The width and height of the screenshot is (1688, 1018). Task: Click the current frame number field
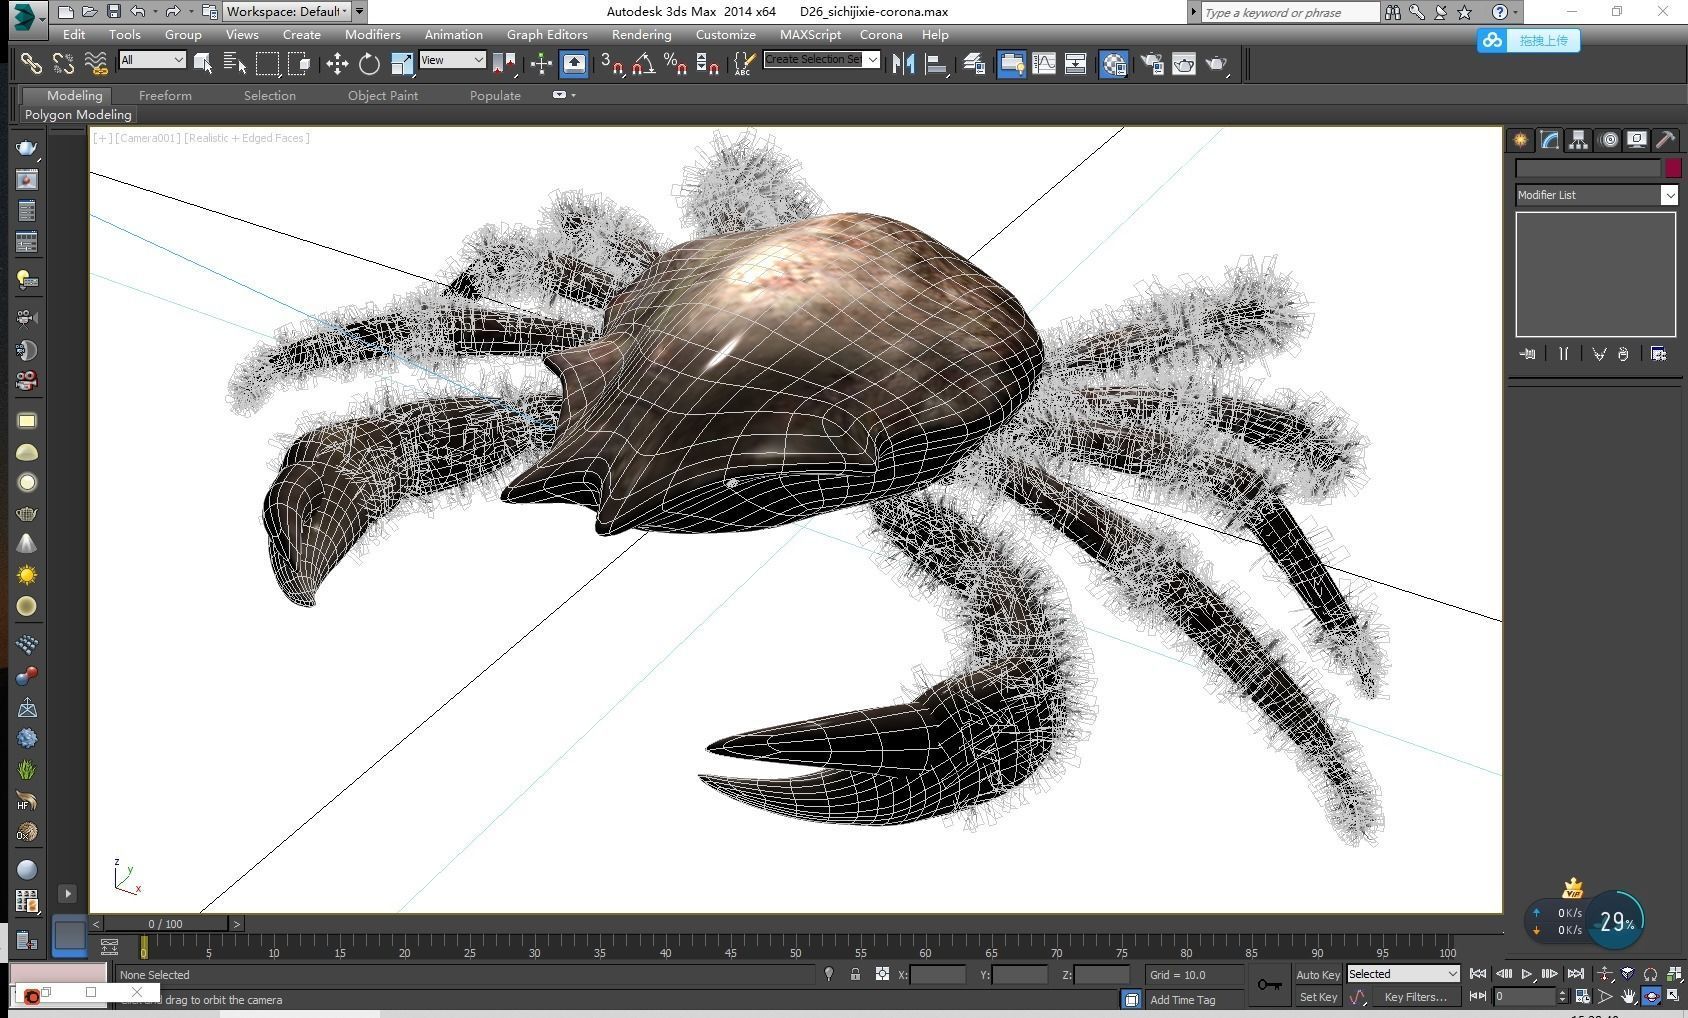pyautogui.click(x=1525, y=996)
